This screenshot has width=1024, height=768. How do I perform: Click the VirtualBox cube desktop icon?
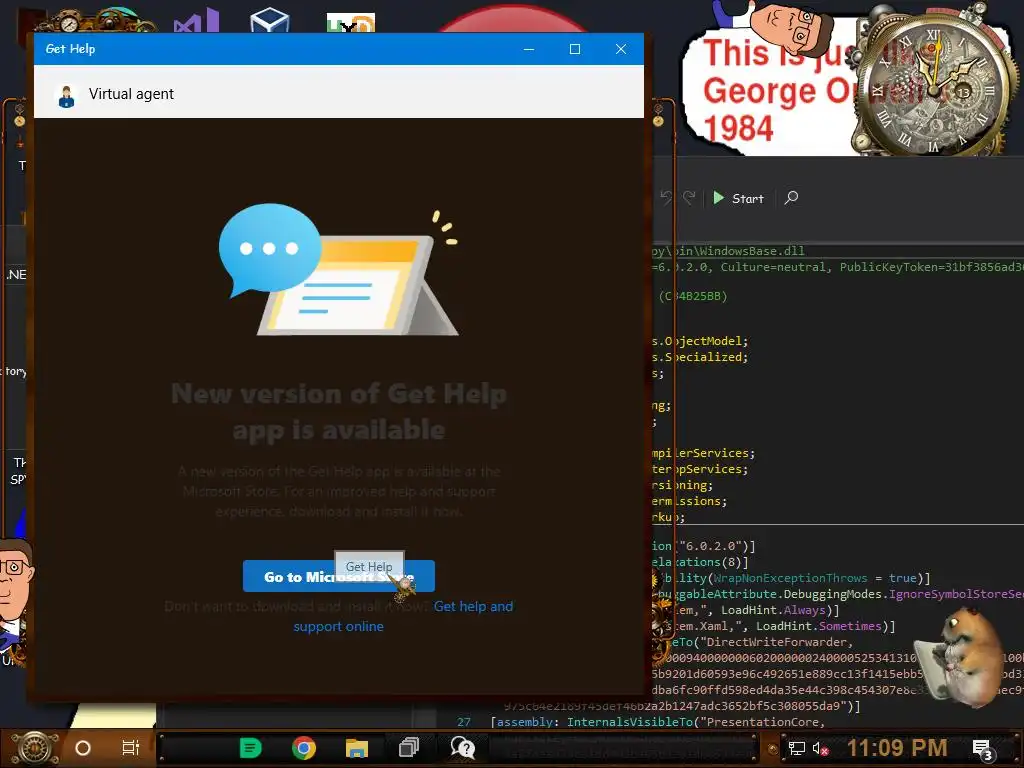click(x=269, y=20)
